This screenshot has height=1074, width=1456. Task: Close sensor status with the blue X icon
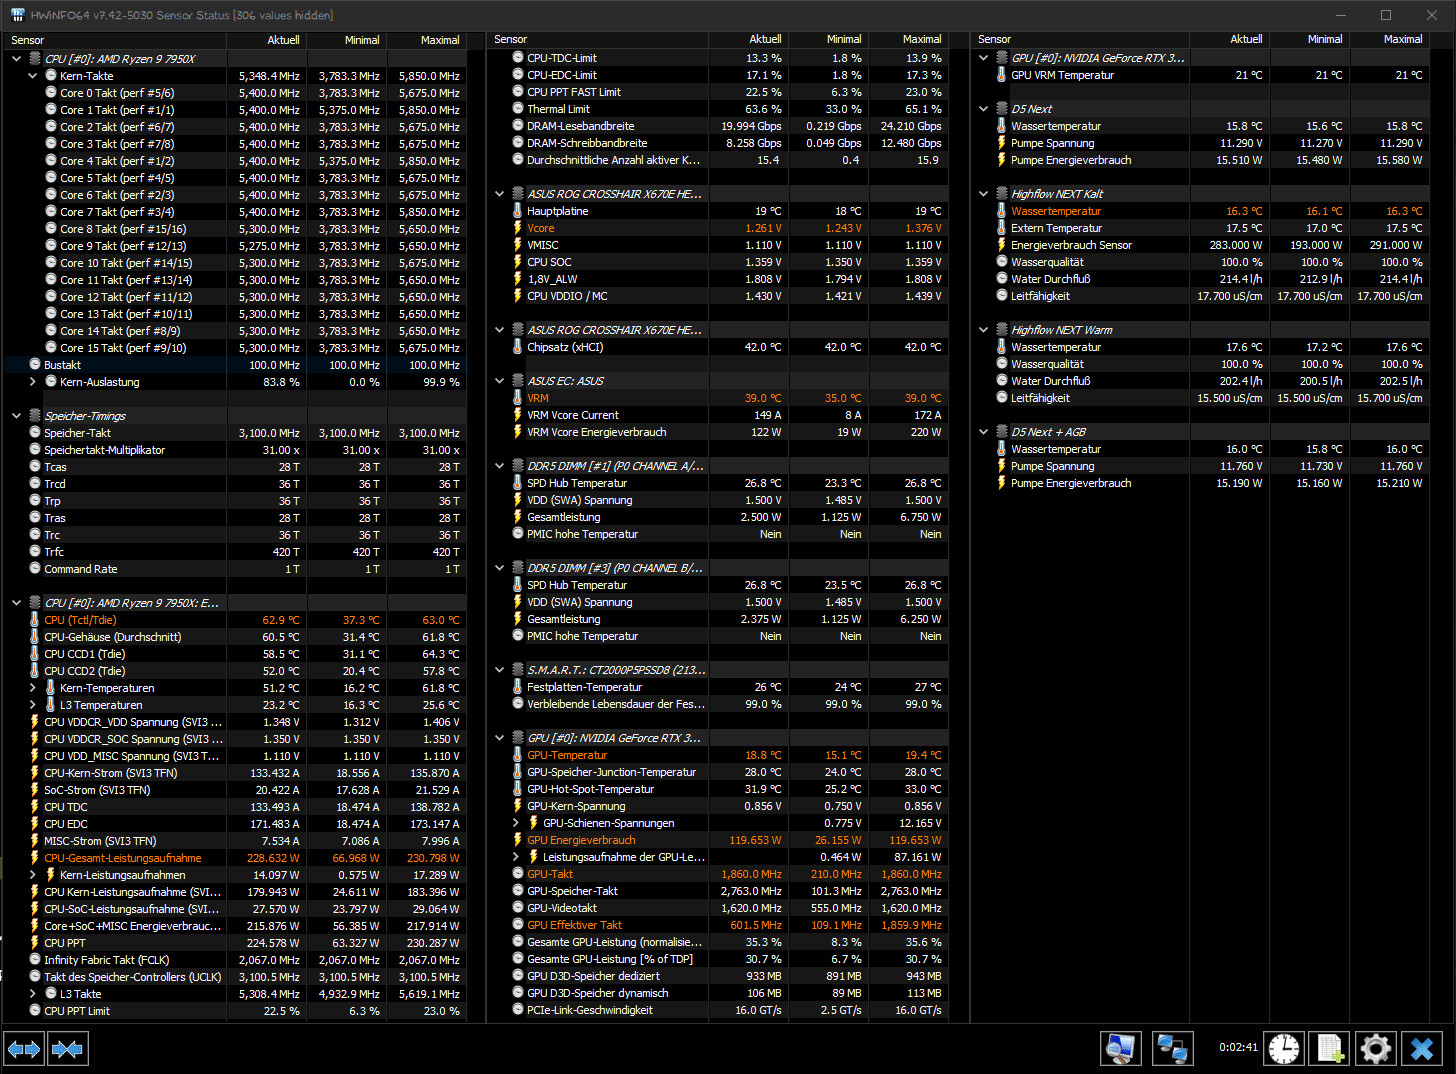(1422, 1048)
